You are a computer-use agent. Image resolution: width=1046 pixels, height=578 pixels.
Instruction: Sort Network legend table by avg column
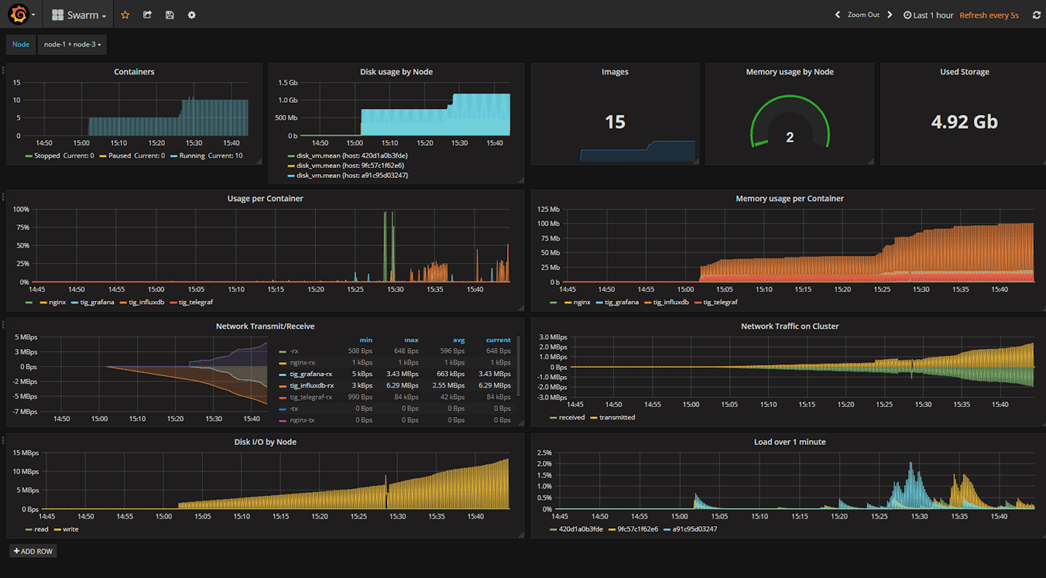tap(458, 340)
